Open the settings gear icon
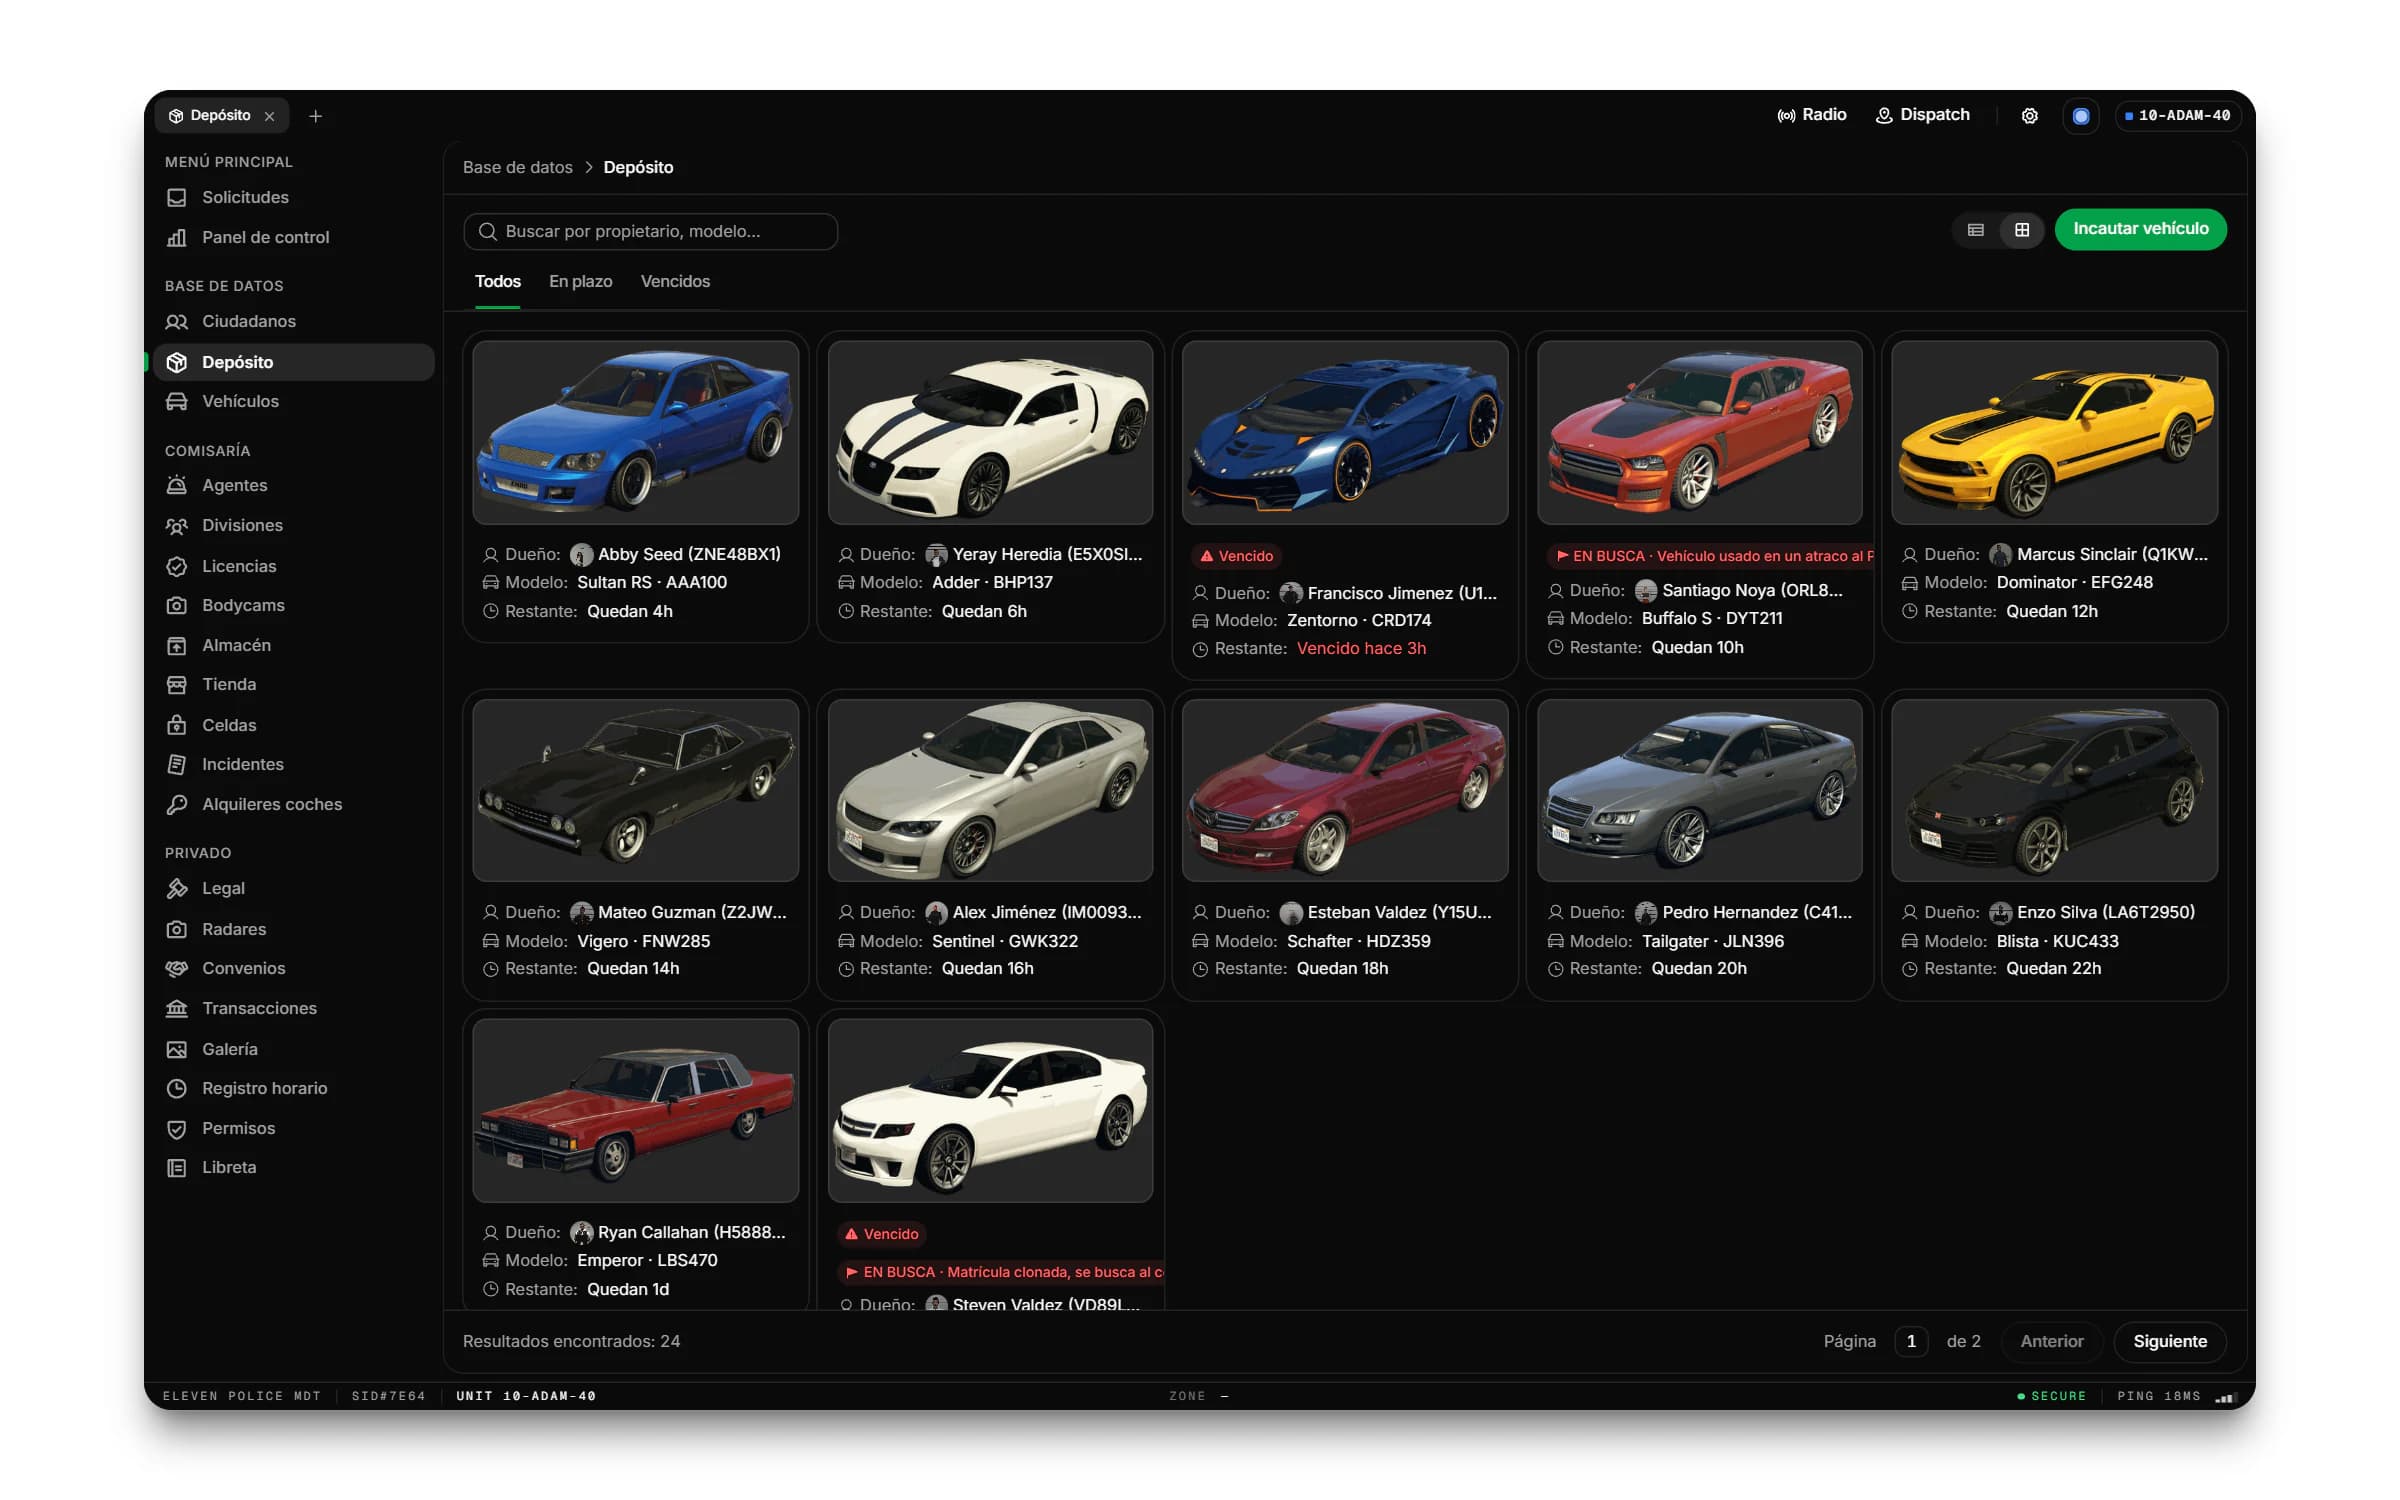 tap(2029, 116)
